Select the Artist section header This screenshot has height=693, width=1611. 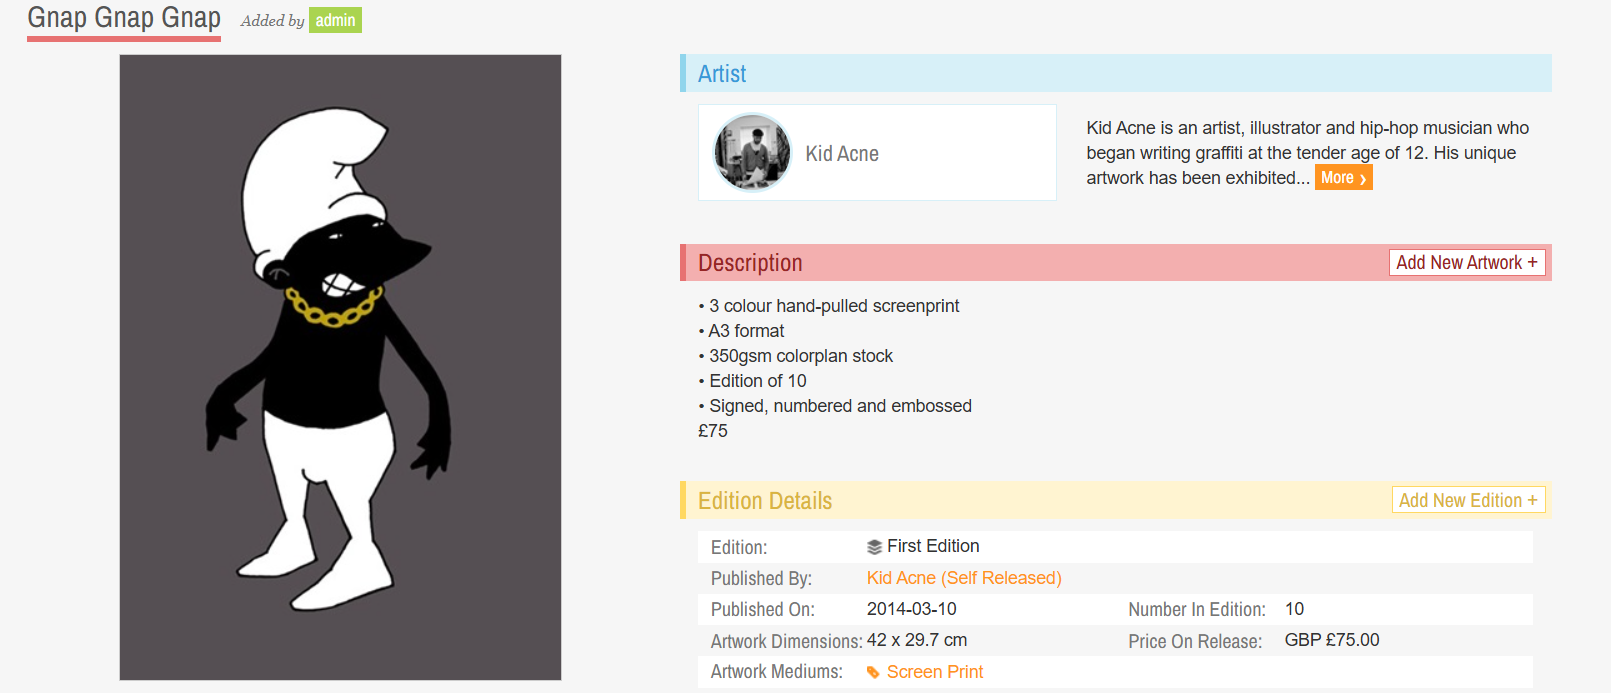click(1116, 73)
